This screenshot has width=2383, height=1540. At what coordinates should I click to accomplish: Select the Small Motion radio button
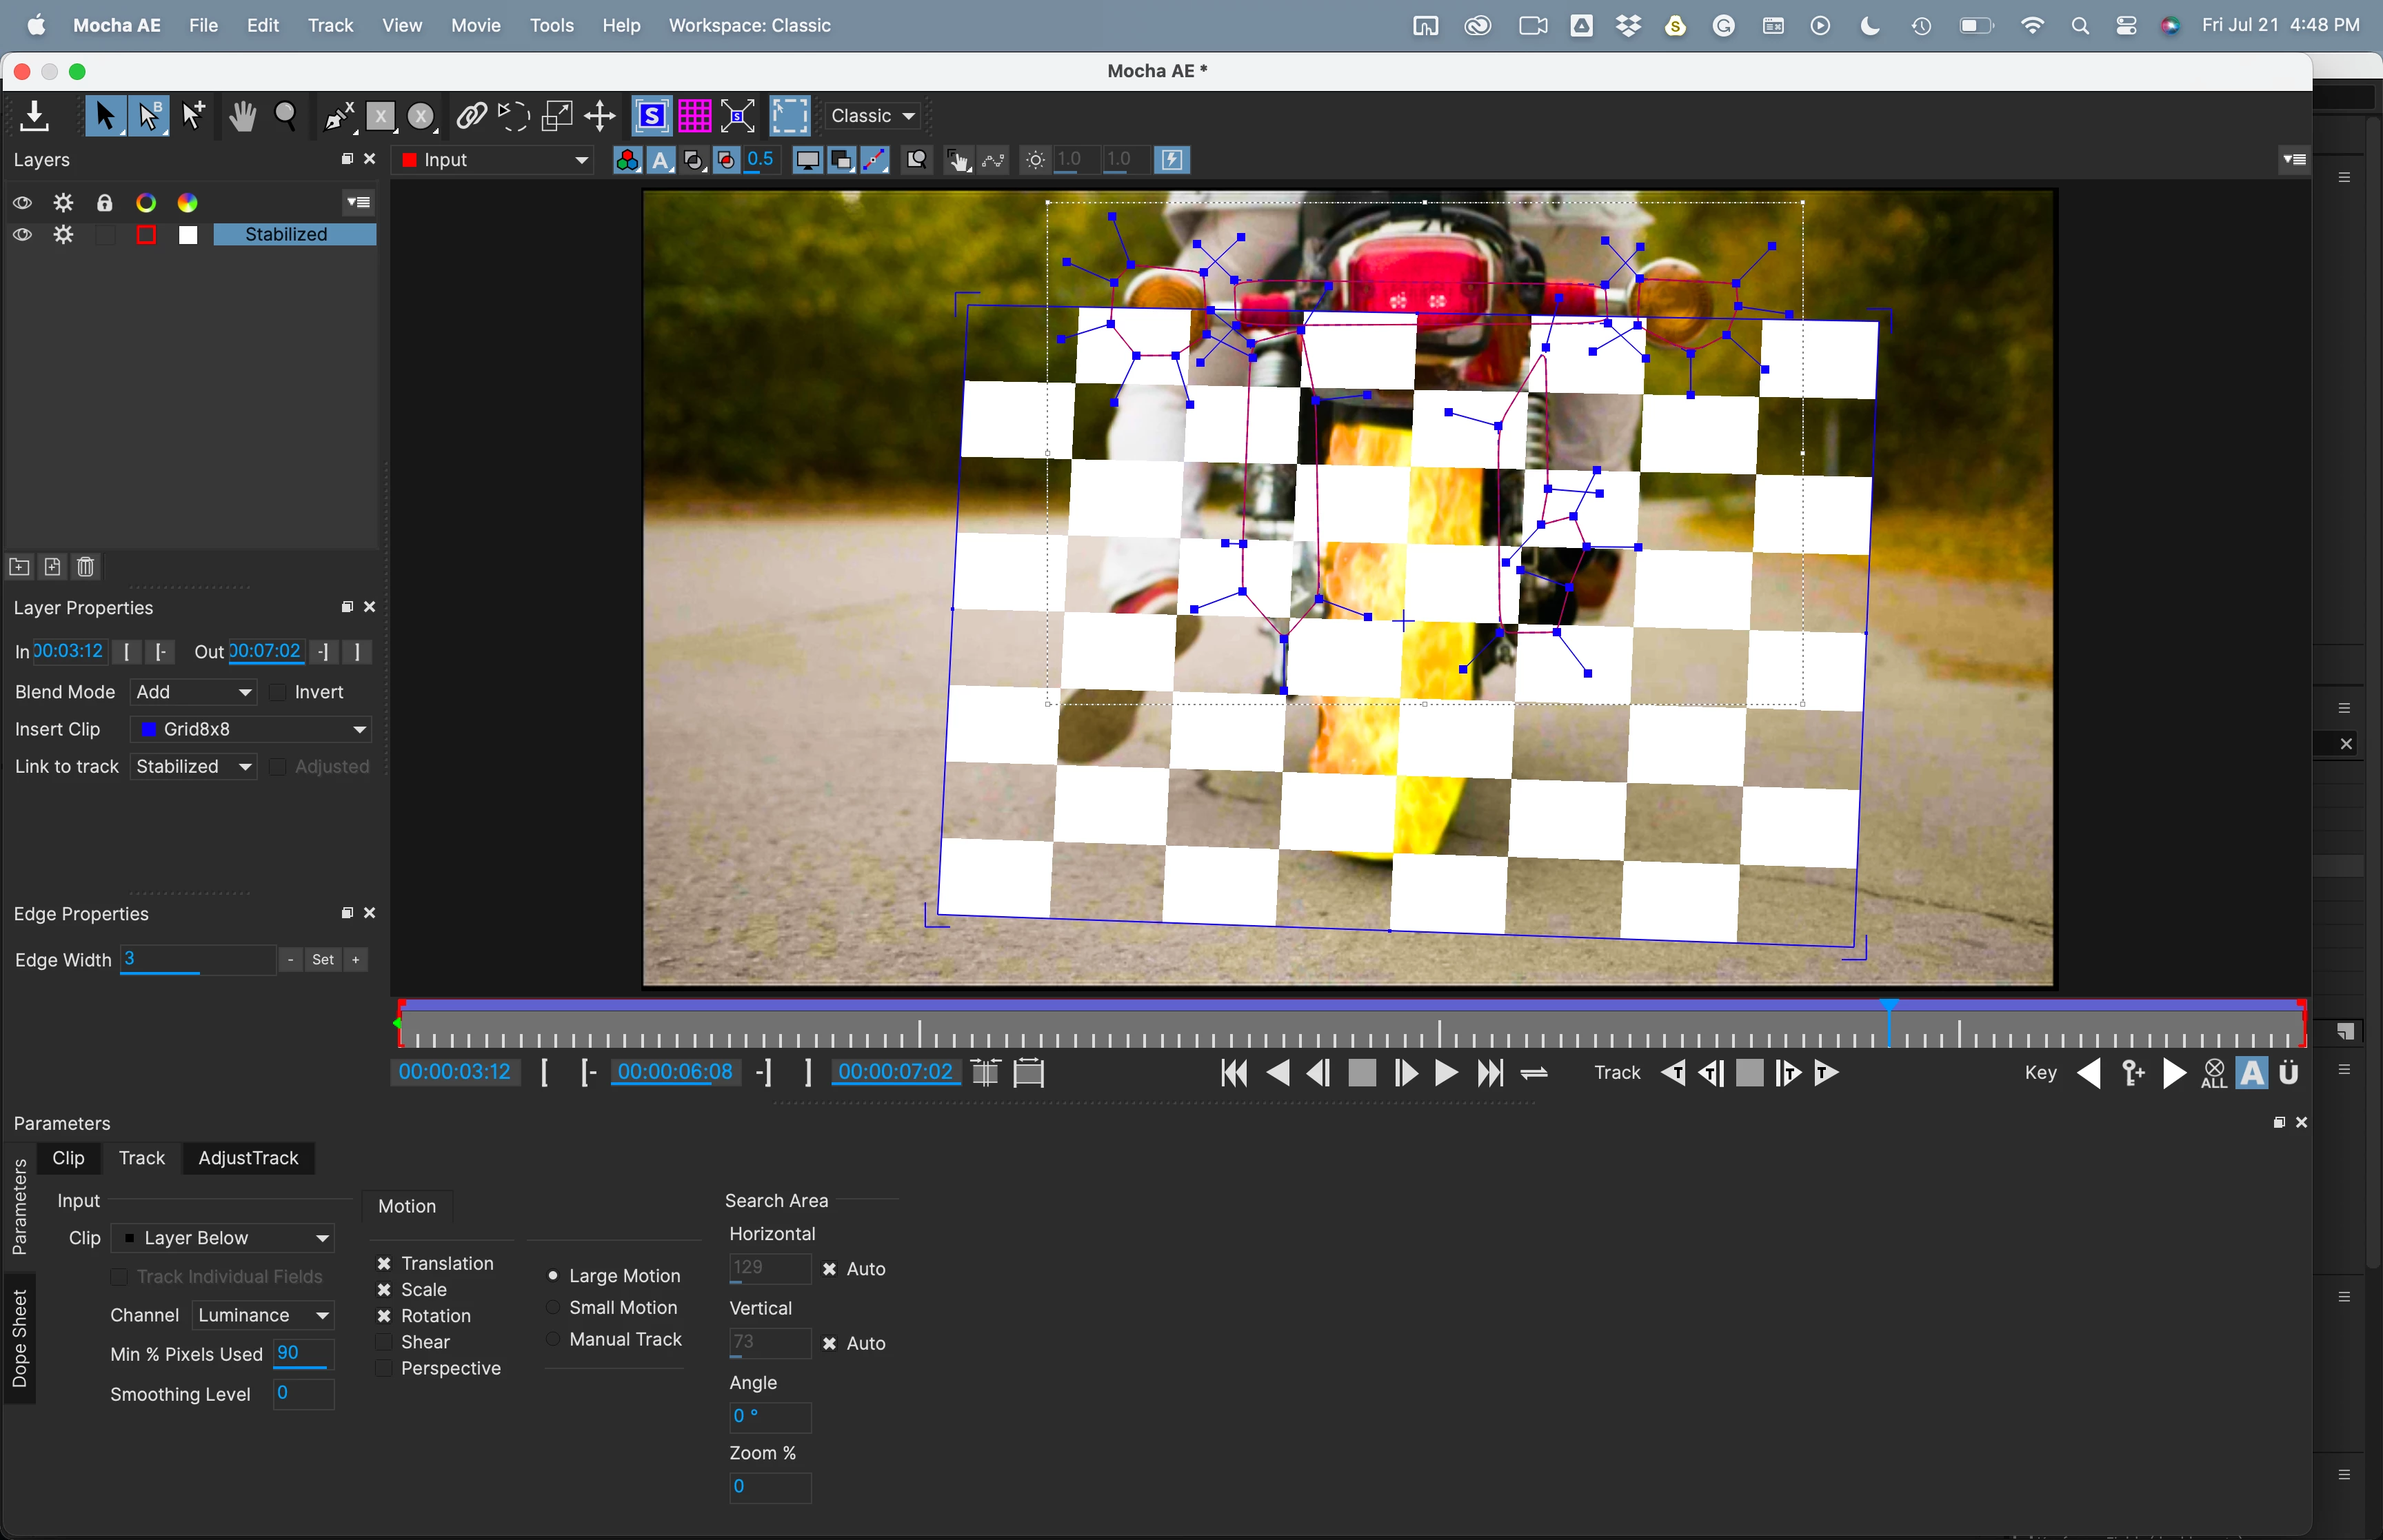(x=553, y=1308)
